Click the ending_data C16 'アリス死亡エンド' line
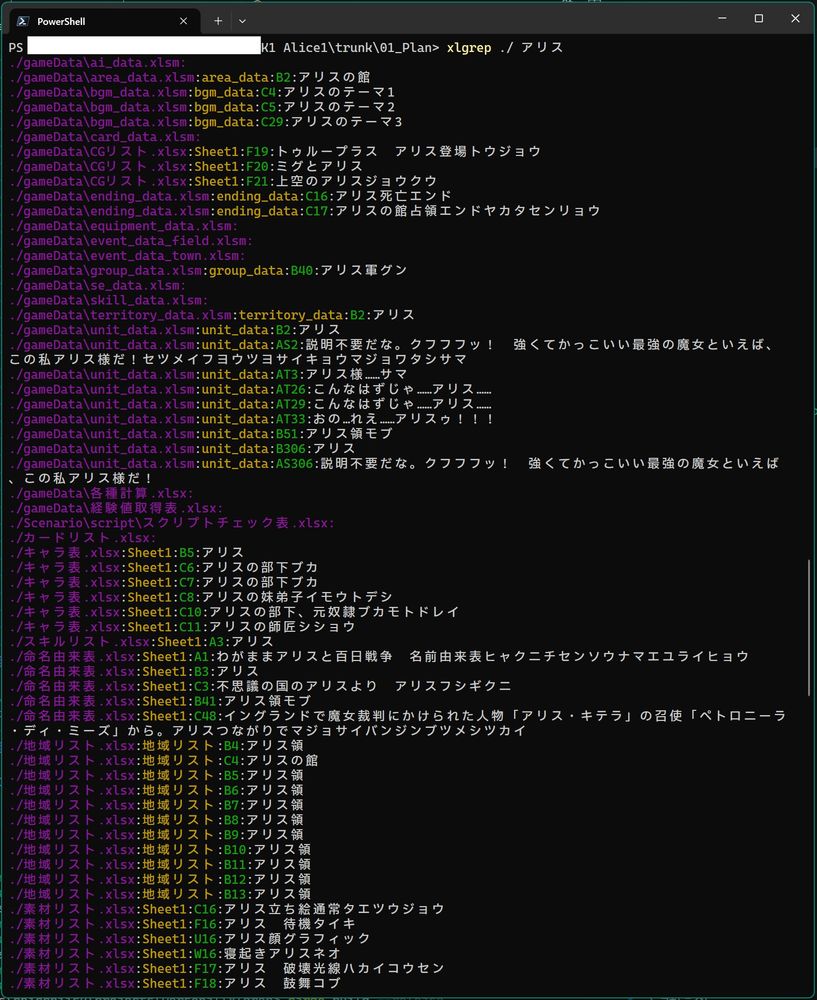Viewport: 817px width, 1000px height. [230, 196]
